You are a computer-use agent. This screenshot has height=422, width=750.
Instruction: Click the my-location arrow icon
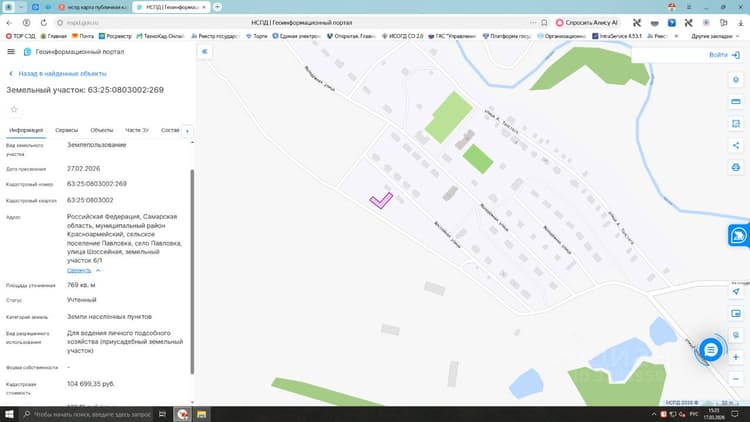[x=736, y=291]
